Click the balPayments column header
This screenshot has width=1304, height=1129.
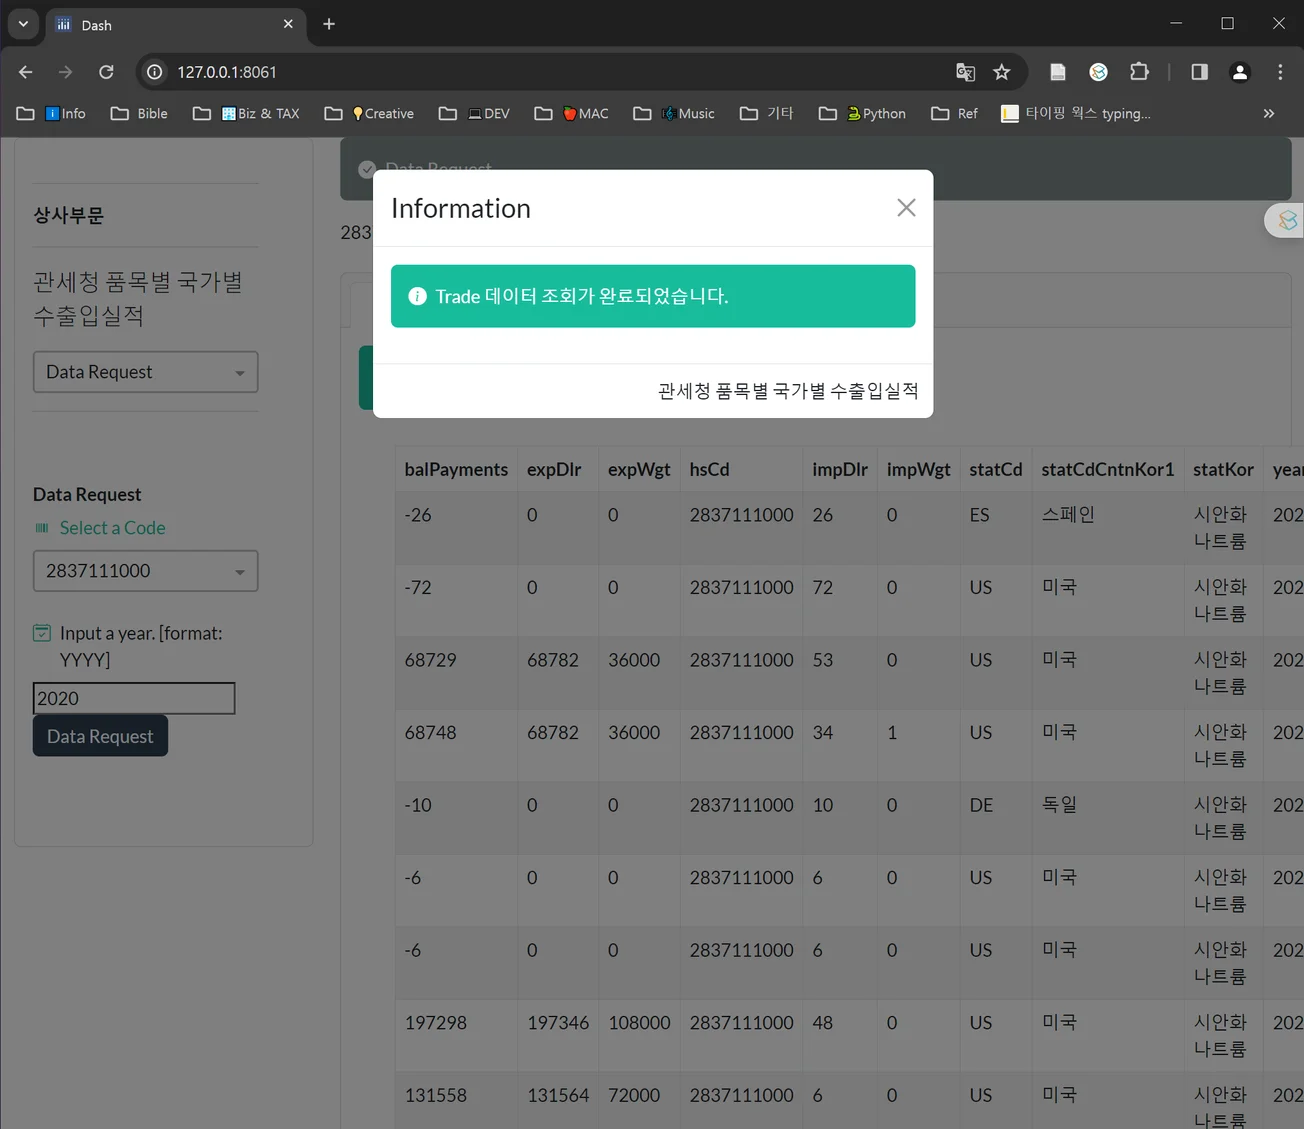pyautogui.click(x=456, y=469)
